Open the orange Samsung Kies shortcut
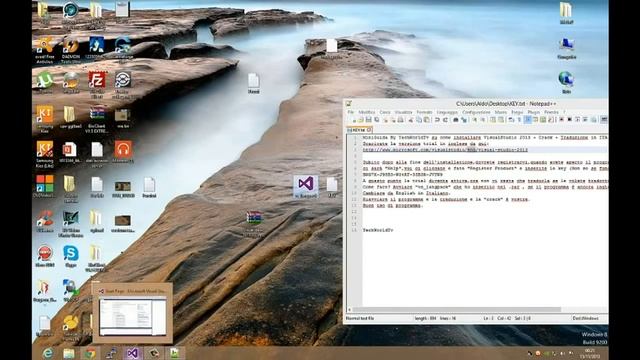Screen dimensions: 640x360 tap(45, 118)
